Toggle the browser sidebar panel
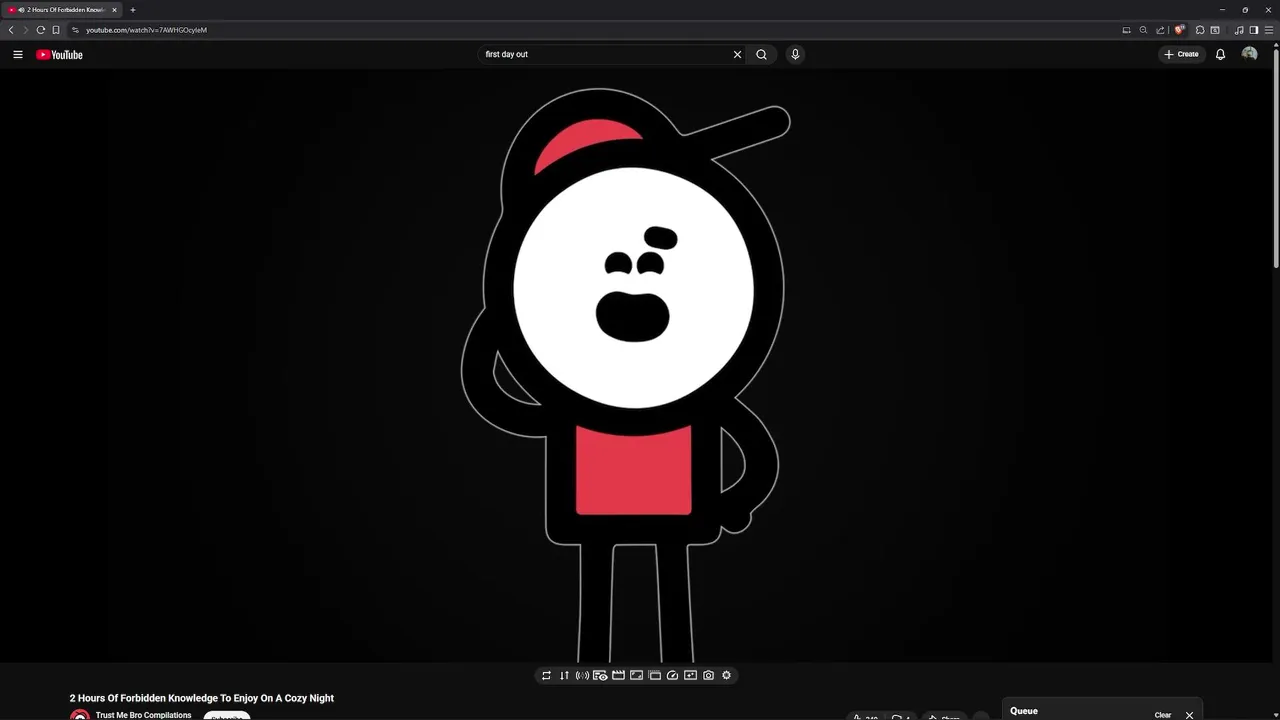This screenshot has height=720, width=1280. (x=1254, y=30)
